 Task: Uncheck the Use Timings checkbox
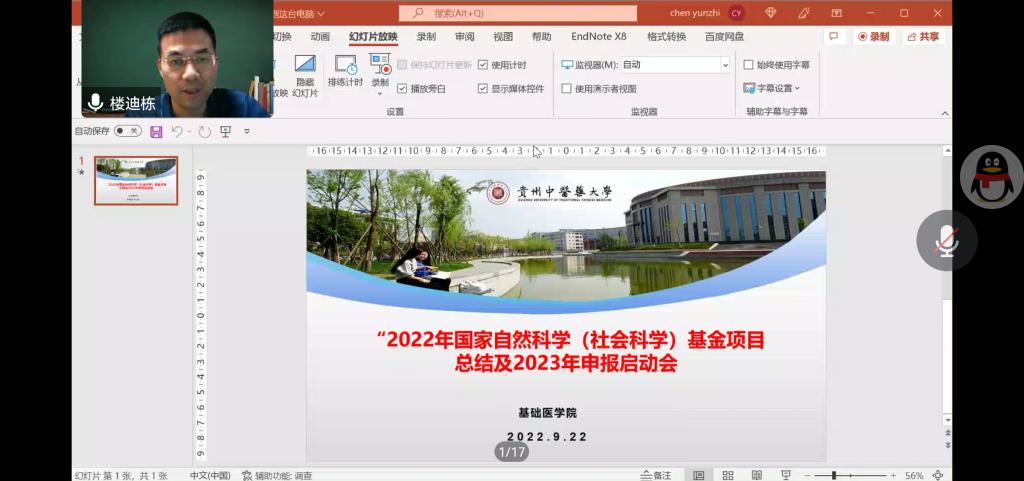pos(483,65)
